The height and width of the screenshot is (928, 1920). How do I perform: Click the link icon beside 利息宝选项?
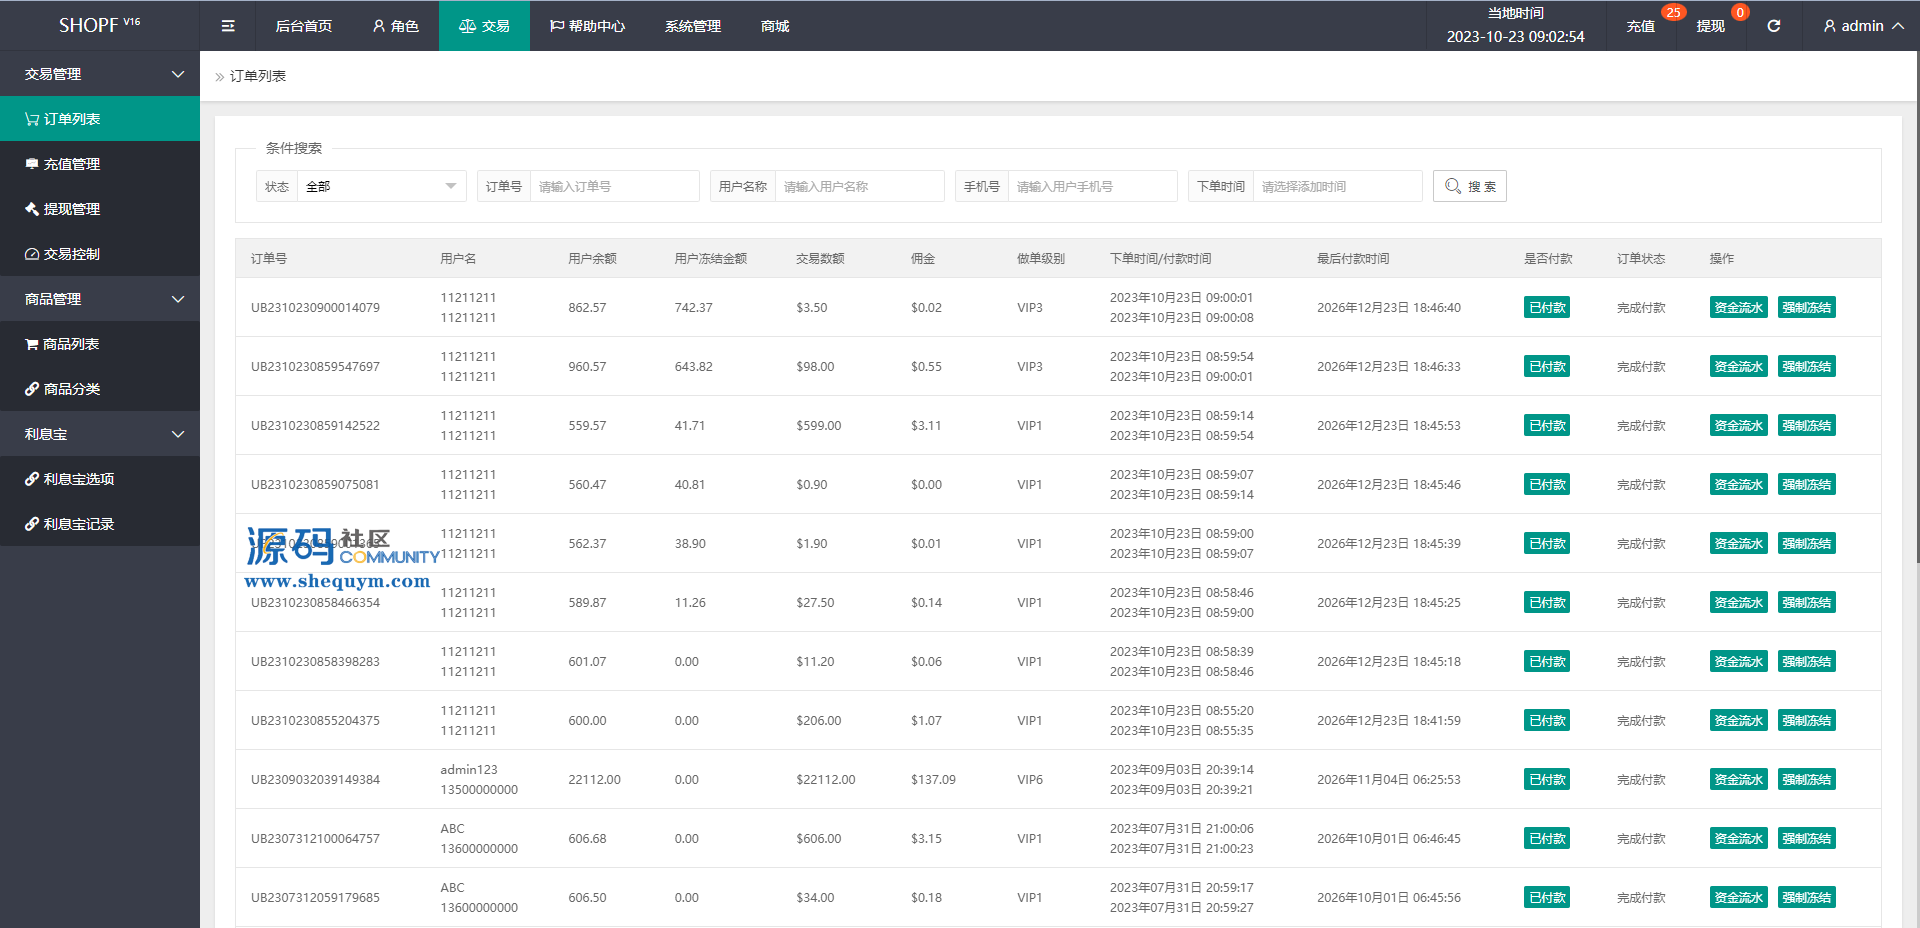(x=32, y=479)
